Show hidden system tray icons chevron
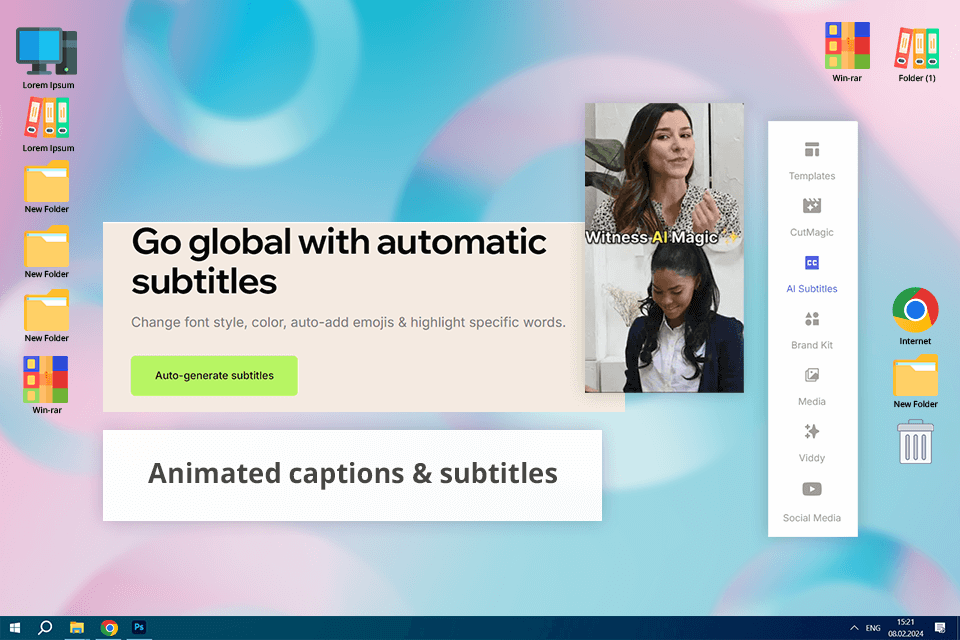The height and width of the screenshot is (640, 960). pos(853,628)
